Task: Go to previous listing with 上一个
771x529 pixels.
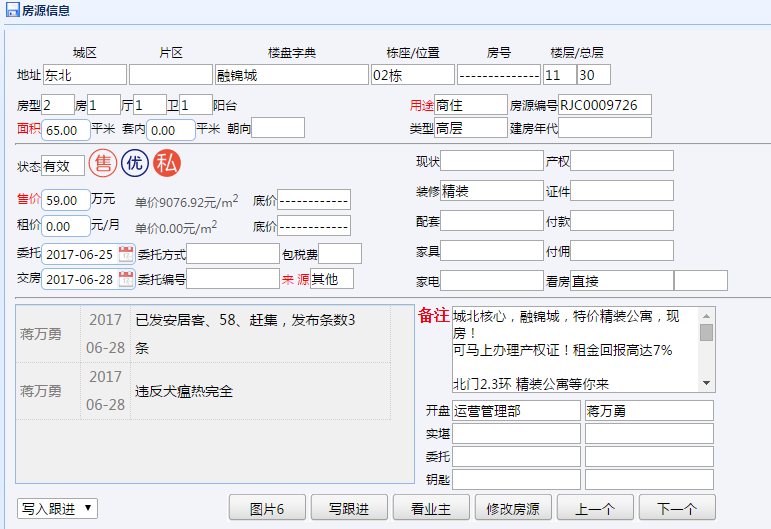Action: pyautogui.click(x=594, y=508)
